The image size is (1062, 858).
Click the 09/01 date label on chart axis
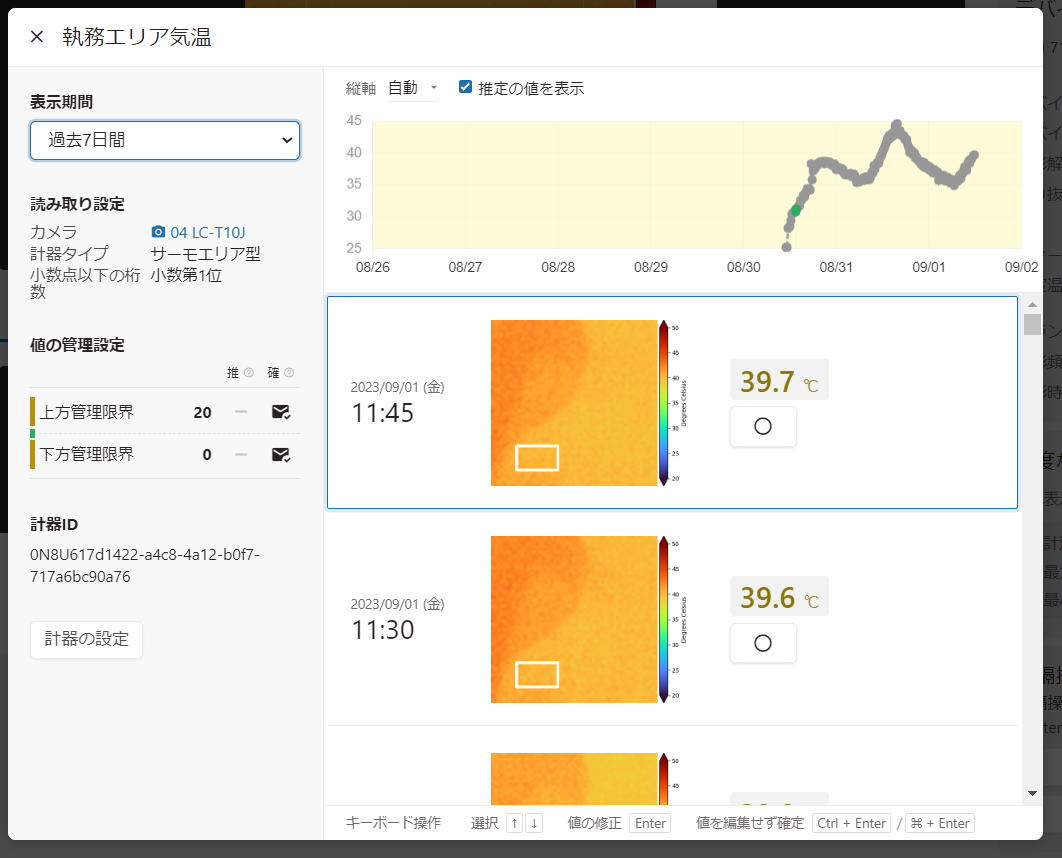[929, 267]
